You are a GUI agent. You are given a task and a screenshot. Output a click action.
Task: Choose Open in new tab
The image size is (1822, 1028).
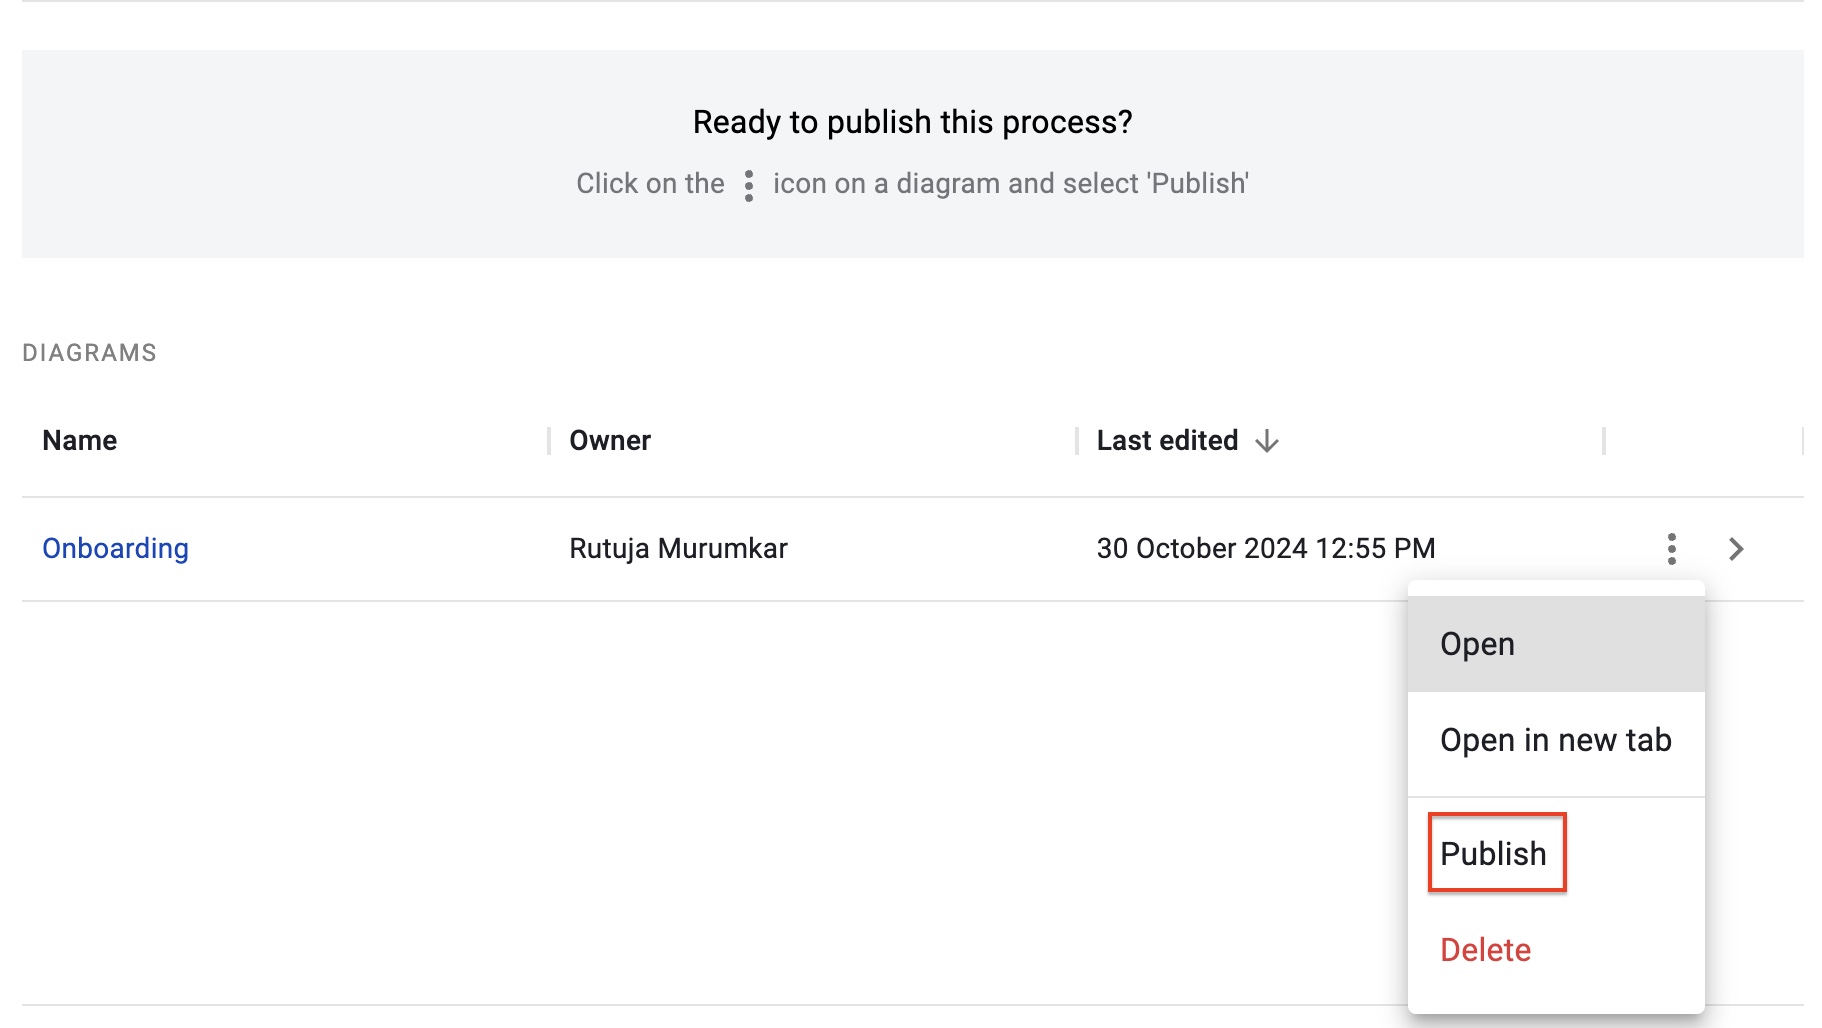[1556, 740]
